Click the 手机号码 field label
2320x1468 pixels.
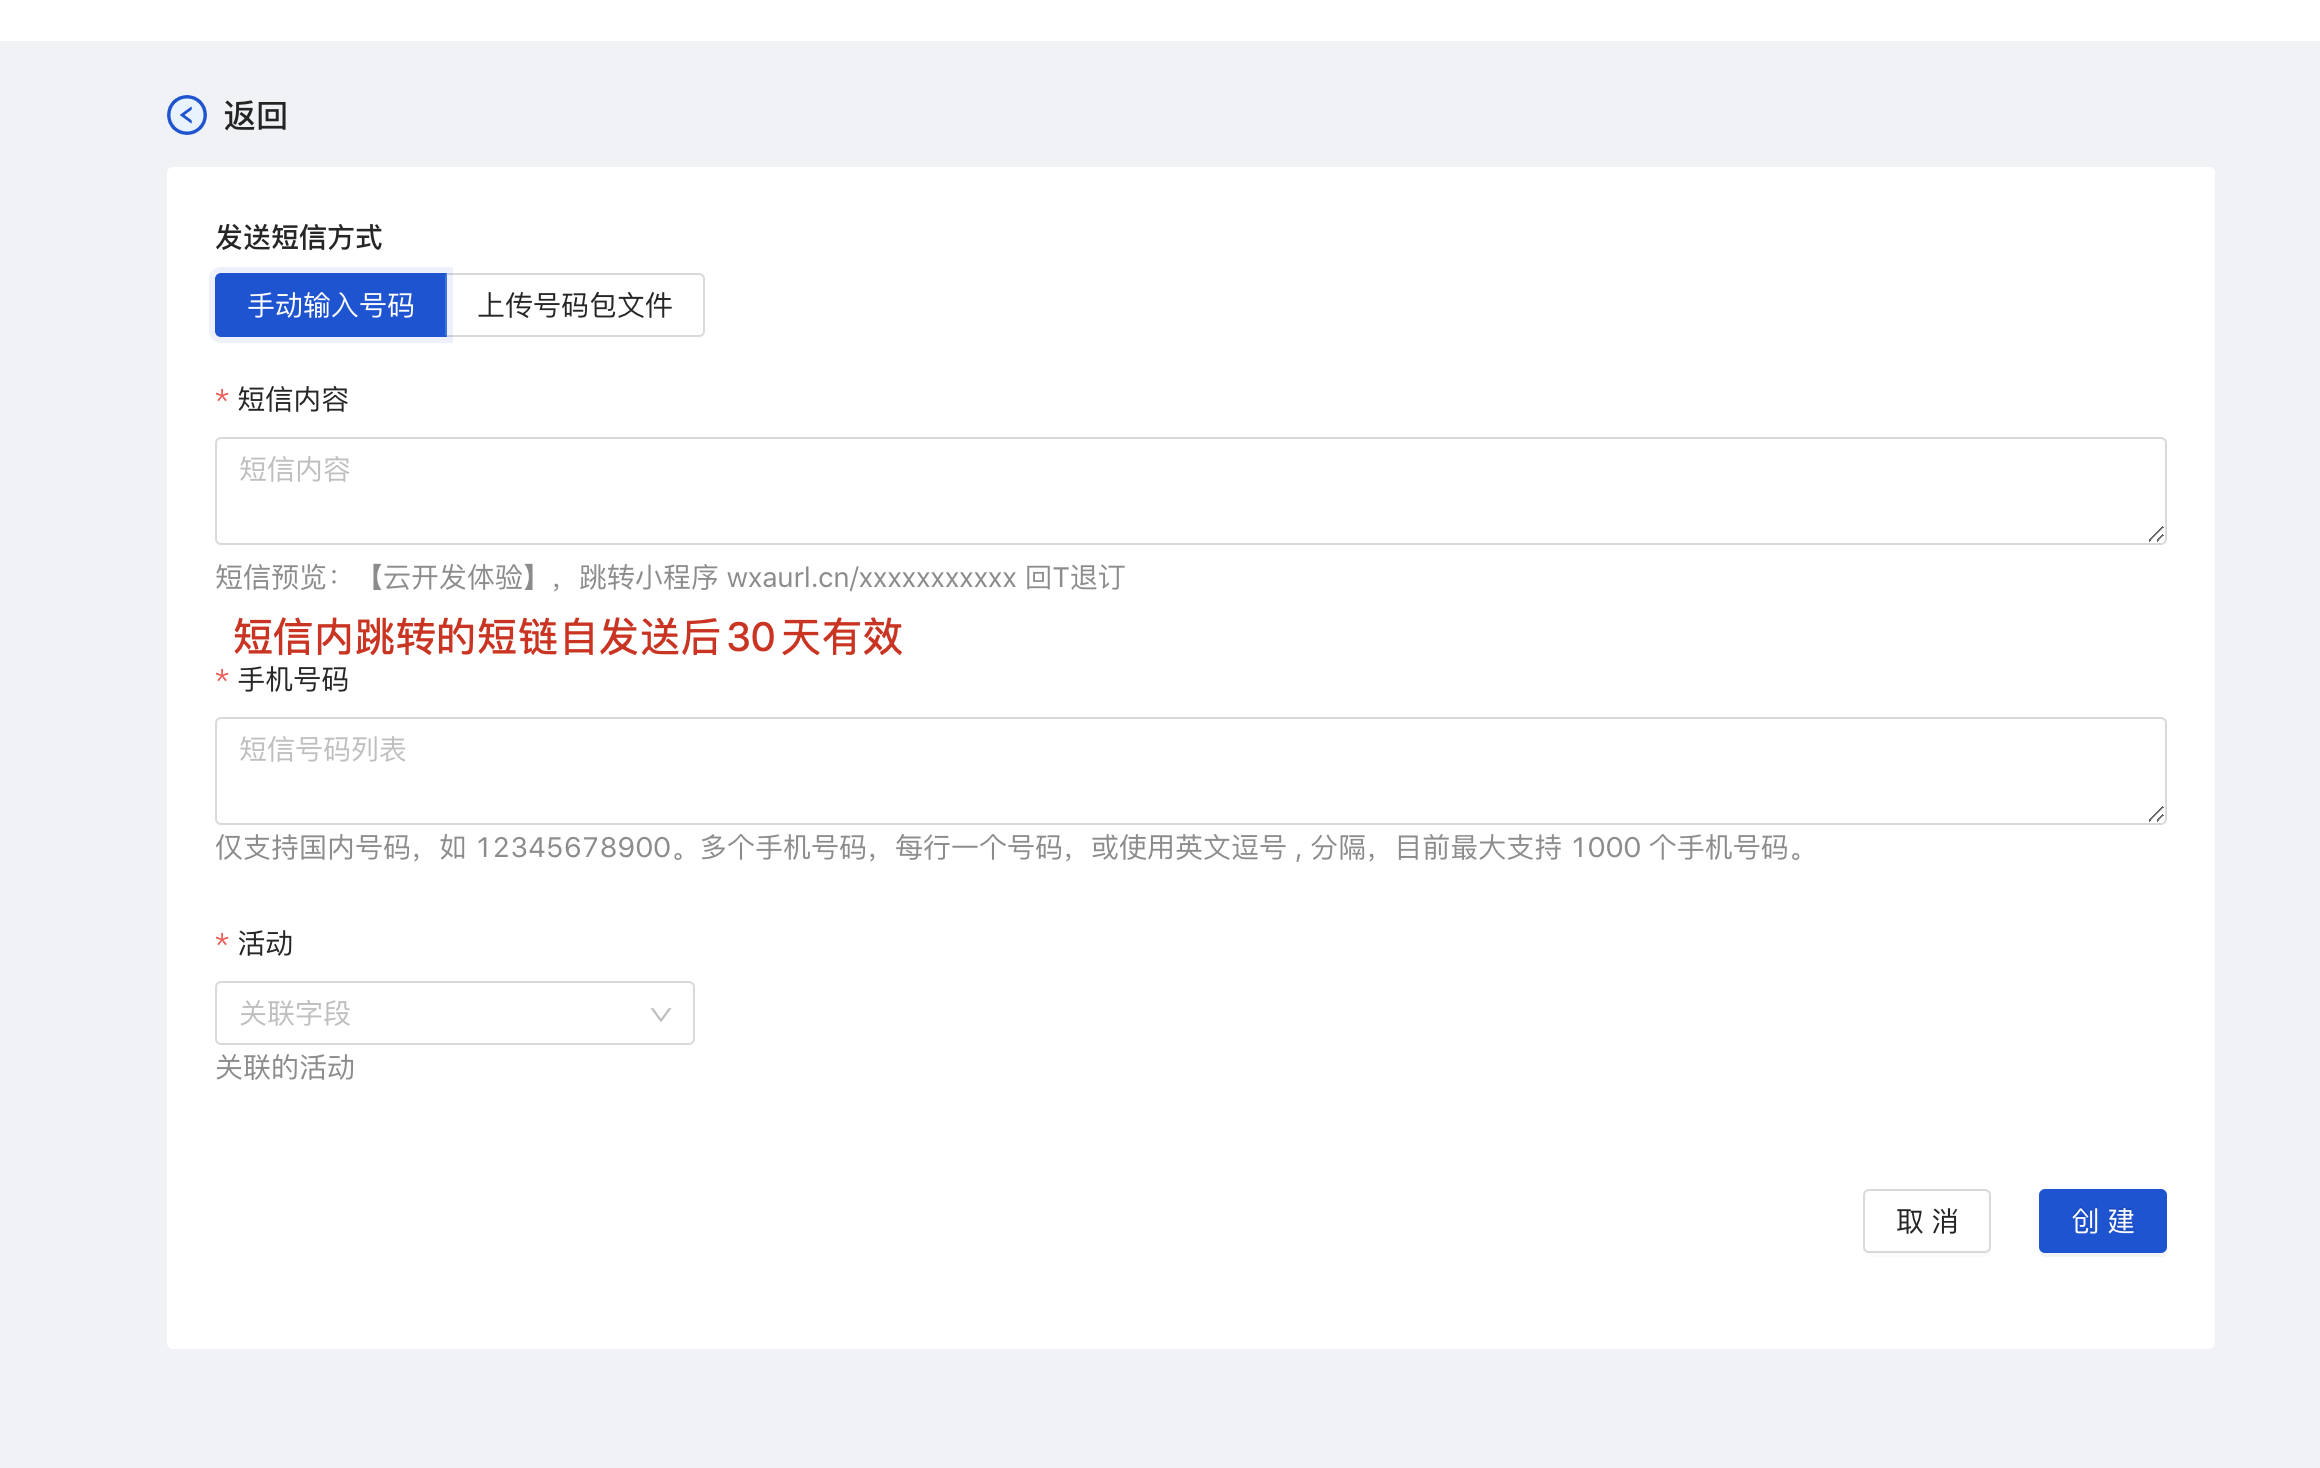pyautogui.click(x=293, y=679)
